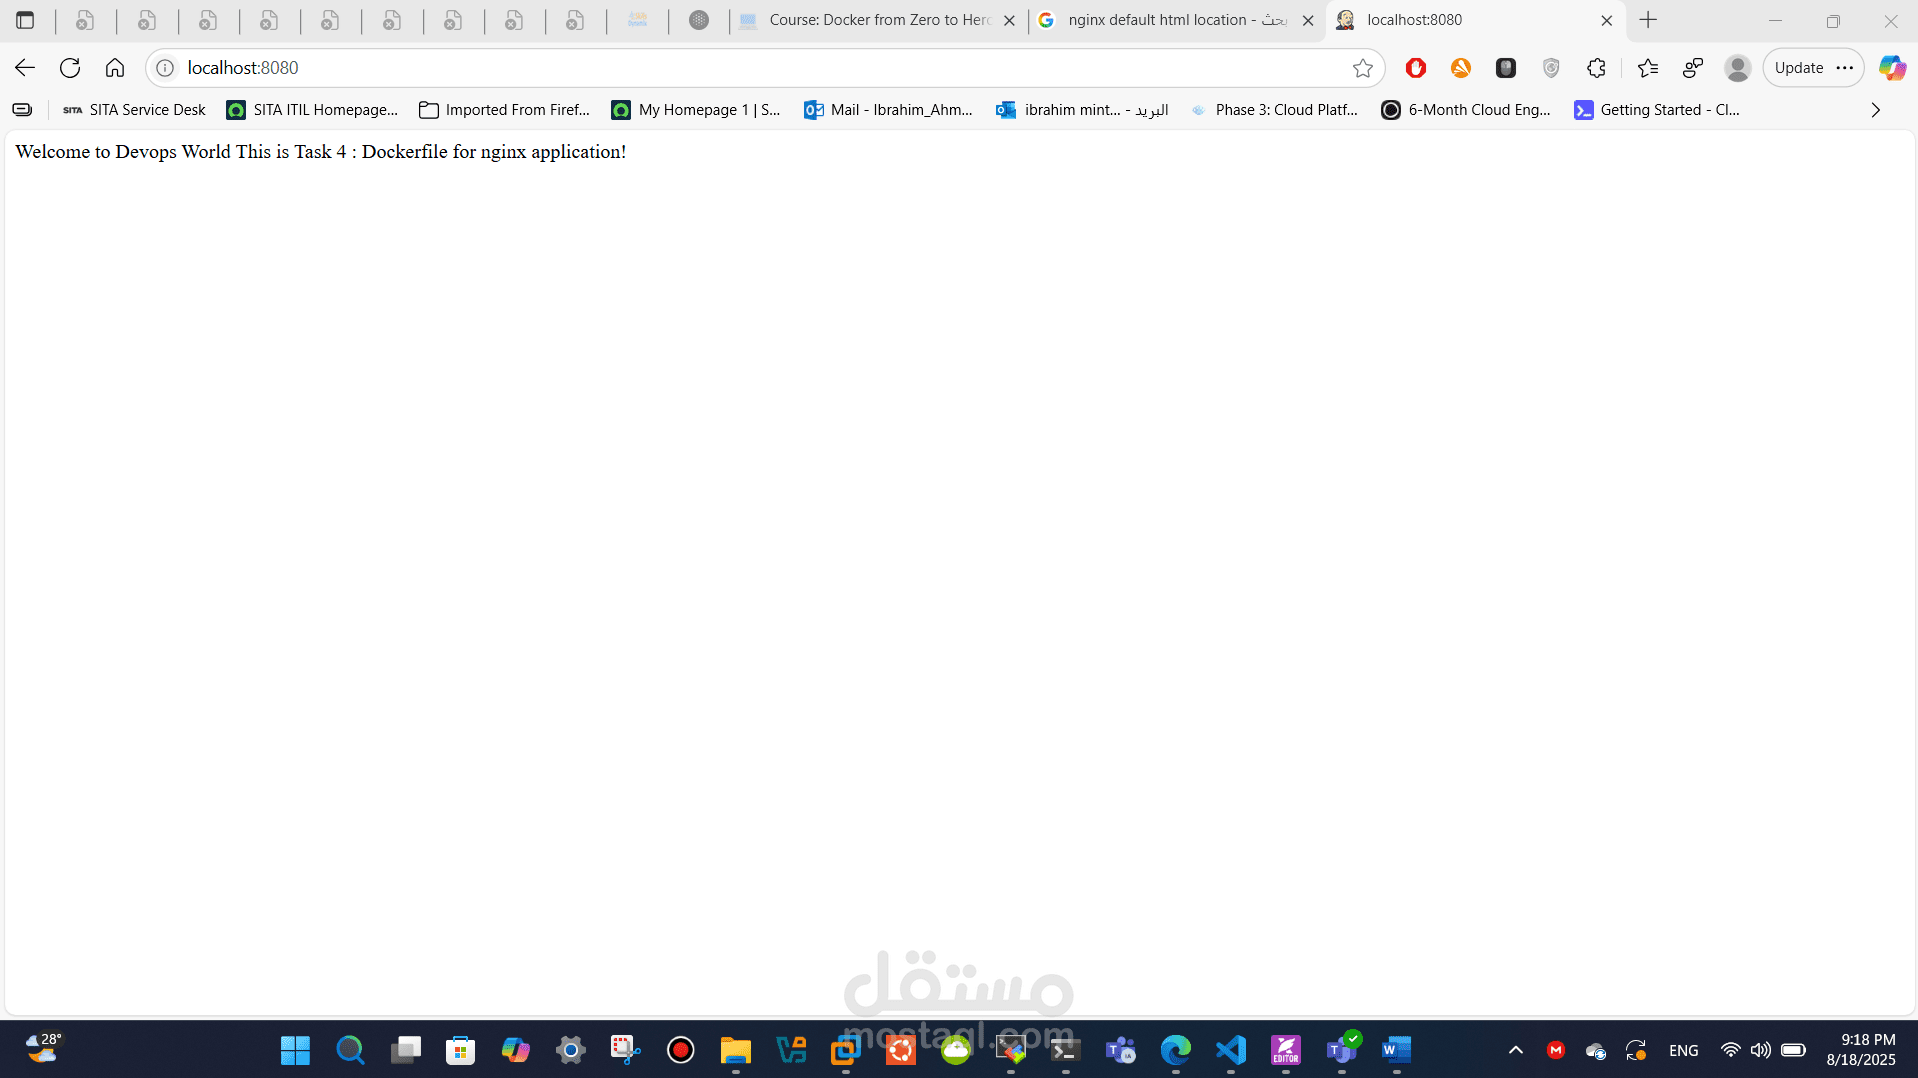
Task: Close the Course: Docker from Zero tab
Action: 1009,20
